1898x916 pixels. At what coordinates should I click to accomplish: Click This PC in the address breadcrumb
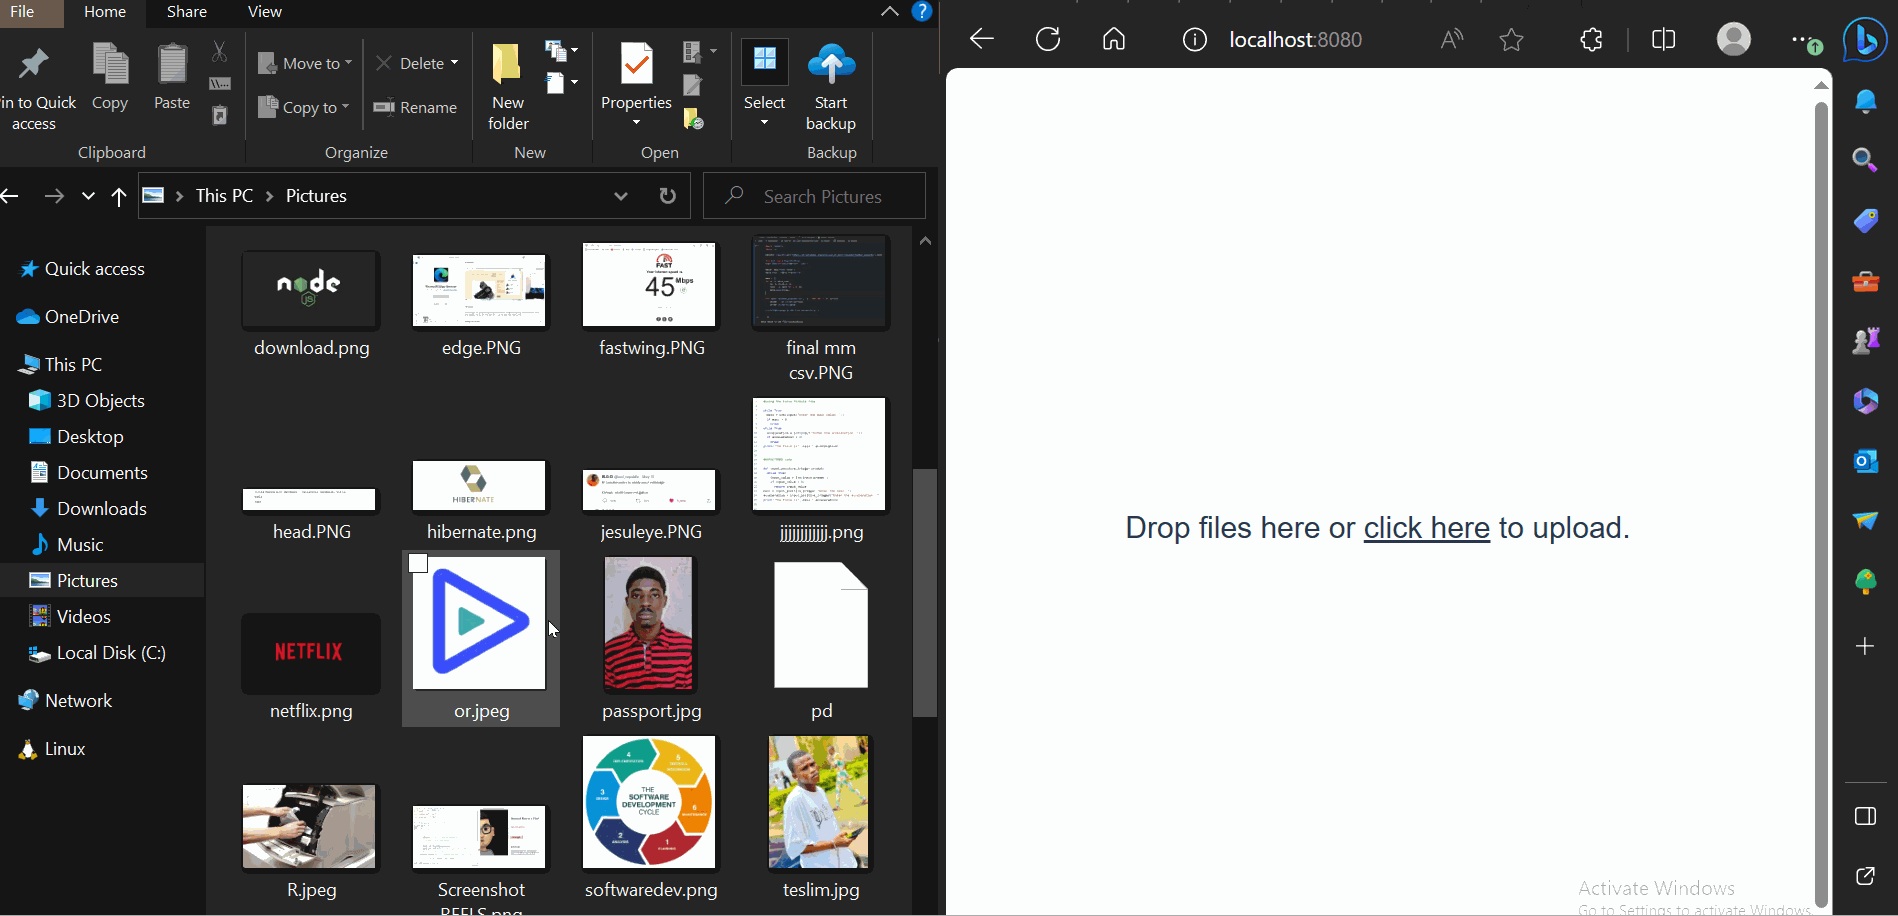click(x=224, y=196)
